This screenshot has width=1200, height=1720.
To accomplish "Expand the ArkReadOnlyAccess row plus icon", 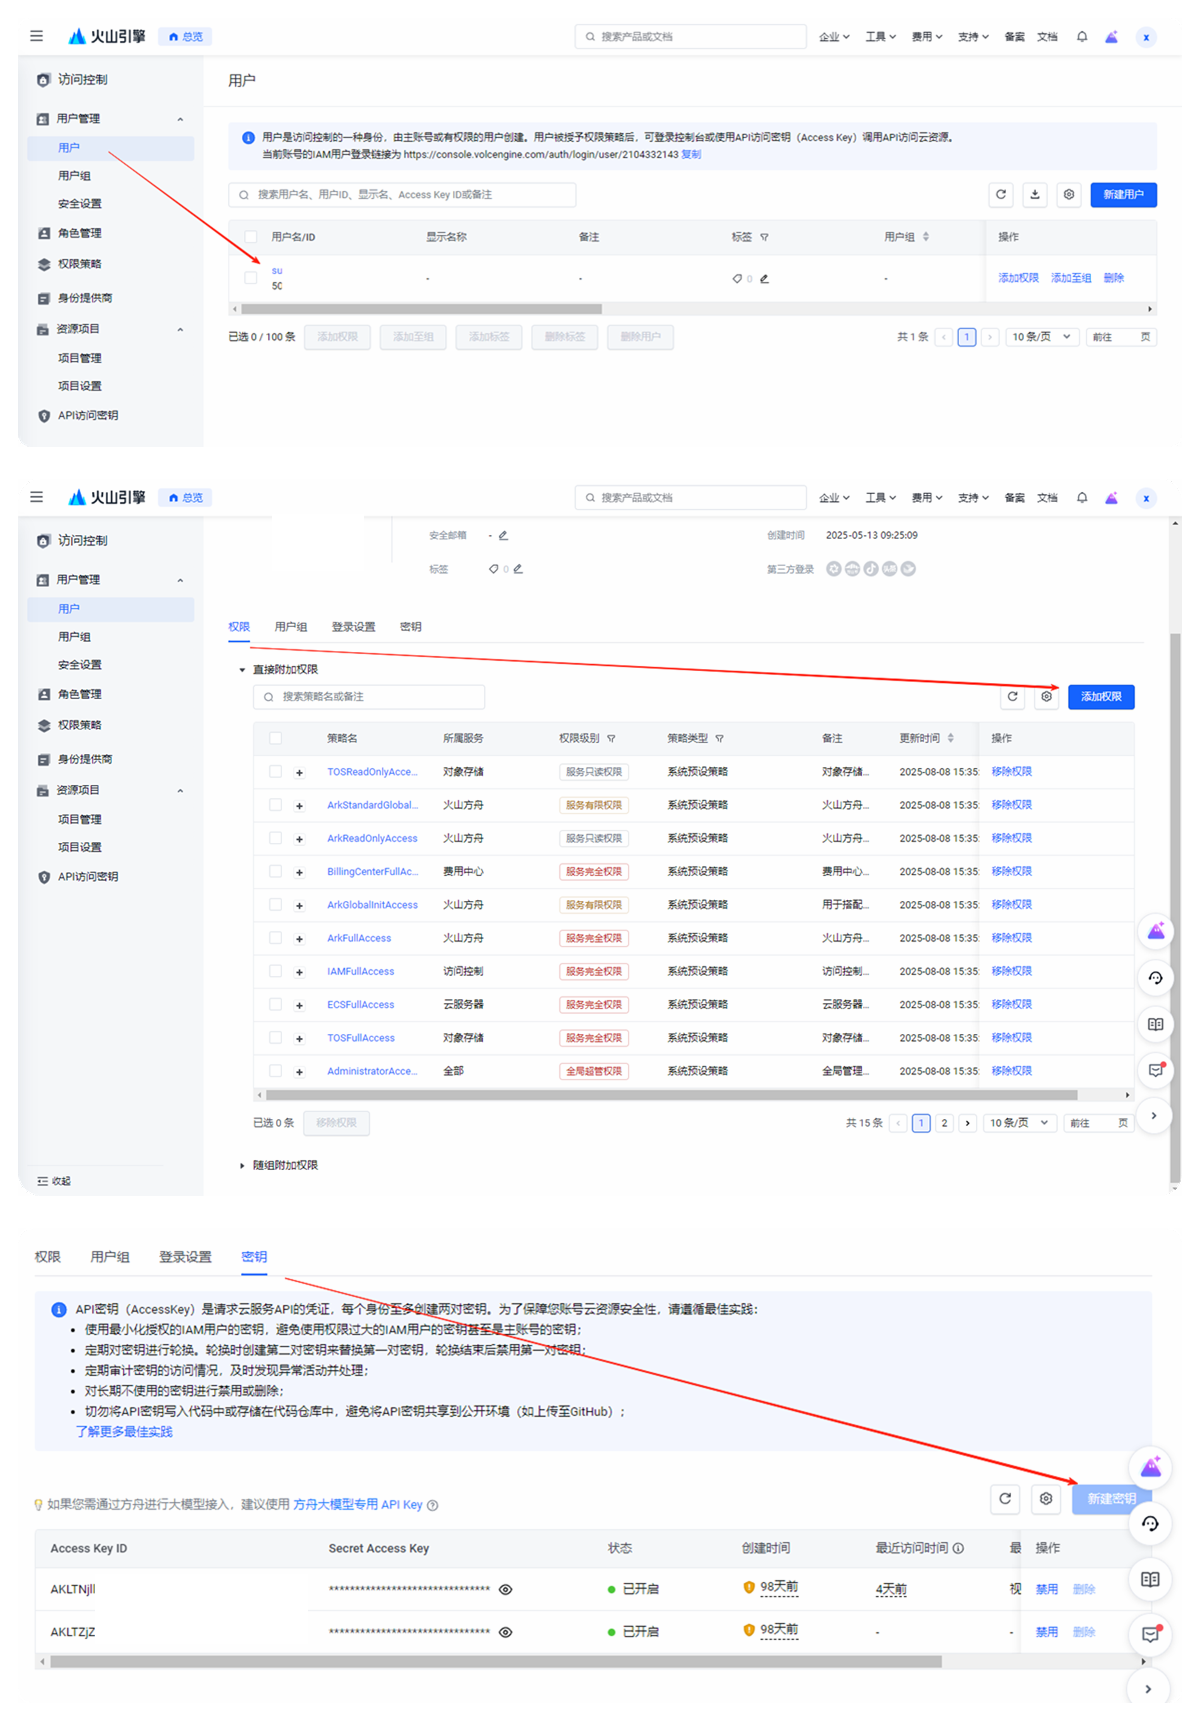I will tap(299, 839).
